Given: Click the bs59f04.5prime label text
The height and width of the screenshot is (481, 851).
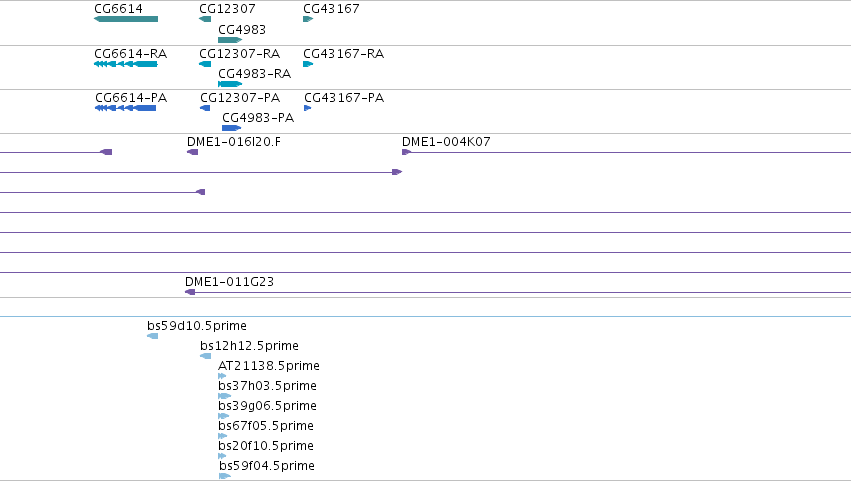Looking at the screenshot, I should point(266,466).
